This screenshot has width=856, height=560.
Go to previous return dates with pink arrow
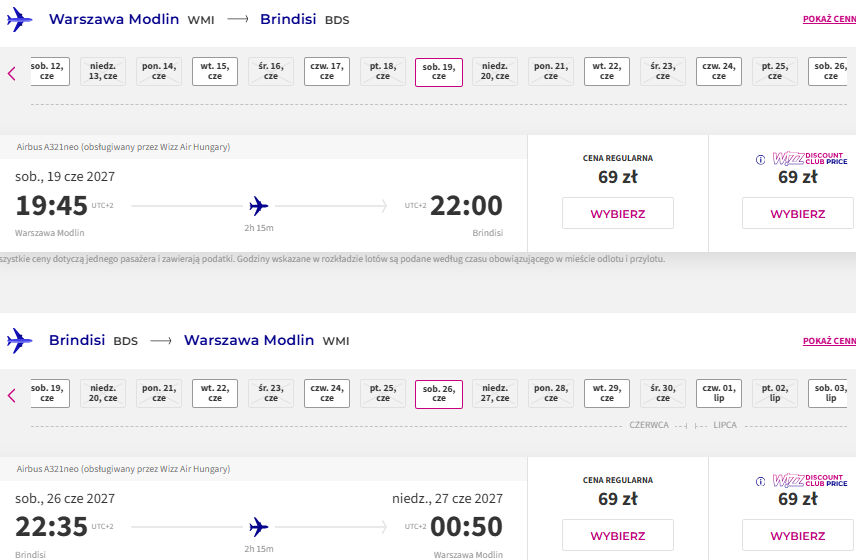tap(11, 395)
